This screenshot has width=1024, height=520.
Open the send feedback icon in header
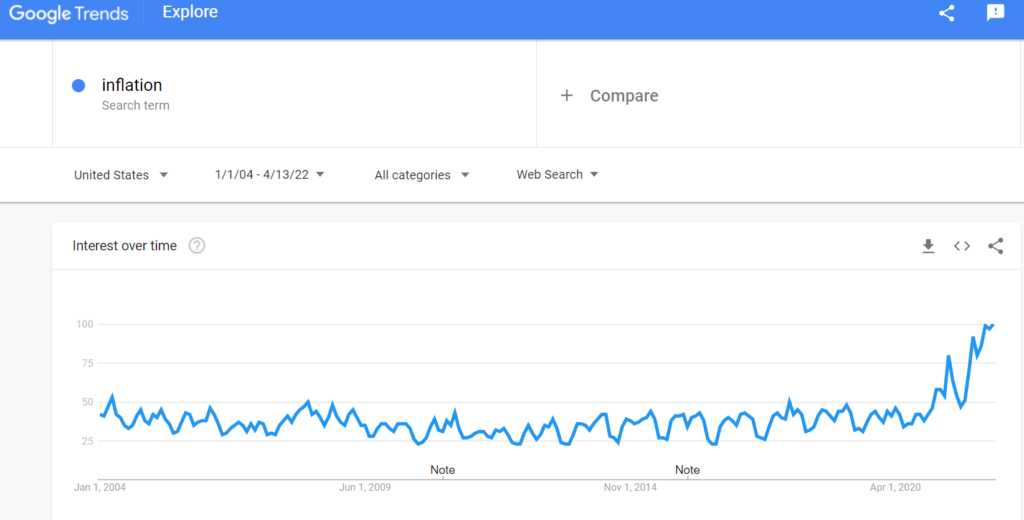(995, 12)
